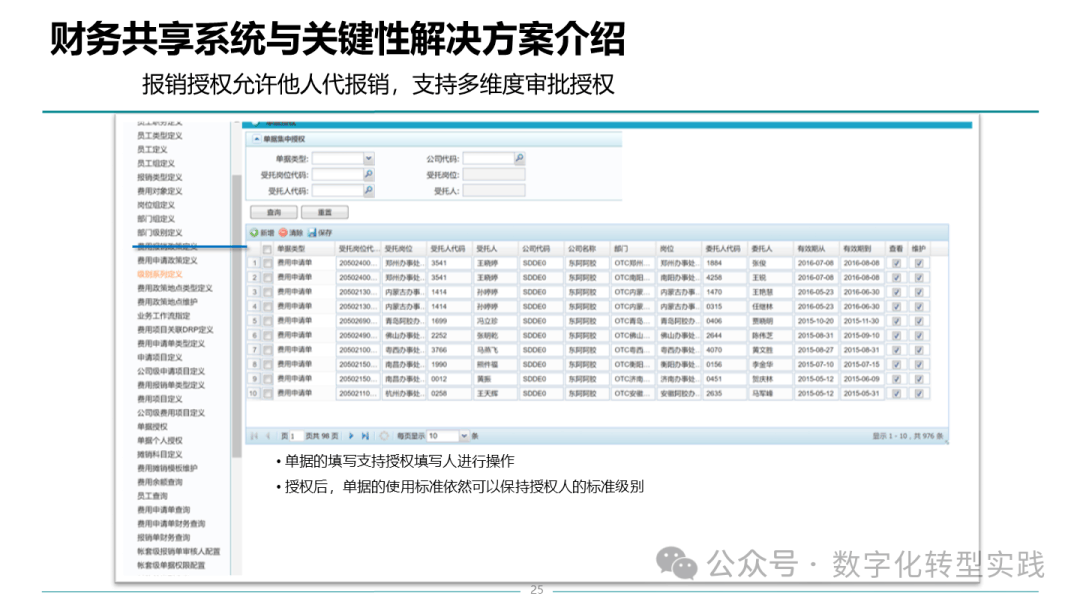The image size is (1080, 608).
Task: Open the 单据类型 dropdown
Action: 368,158
